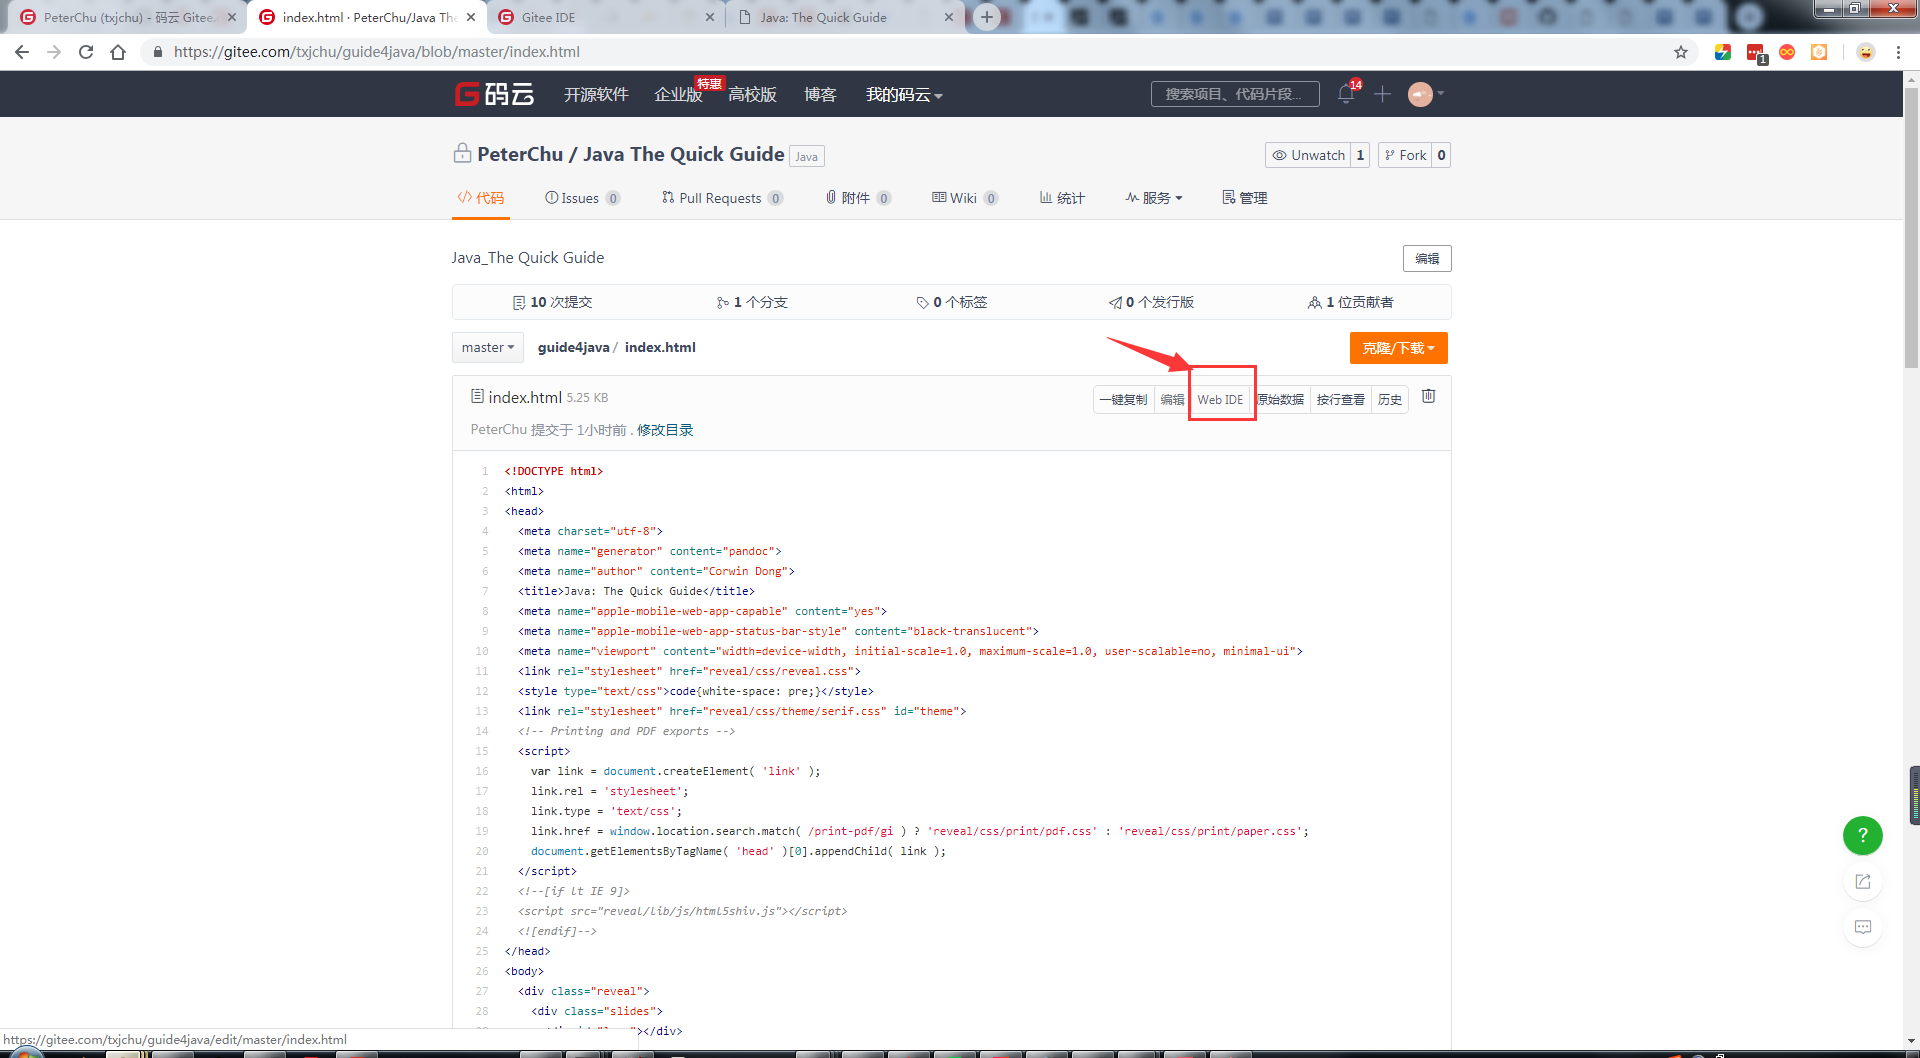The height and width of the screenshot is (1058, 1920).
Task: Switch to the 统计 tab
Action: tap(1061, 197)
